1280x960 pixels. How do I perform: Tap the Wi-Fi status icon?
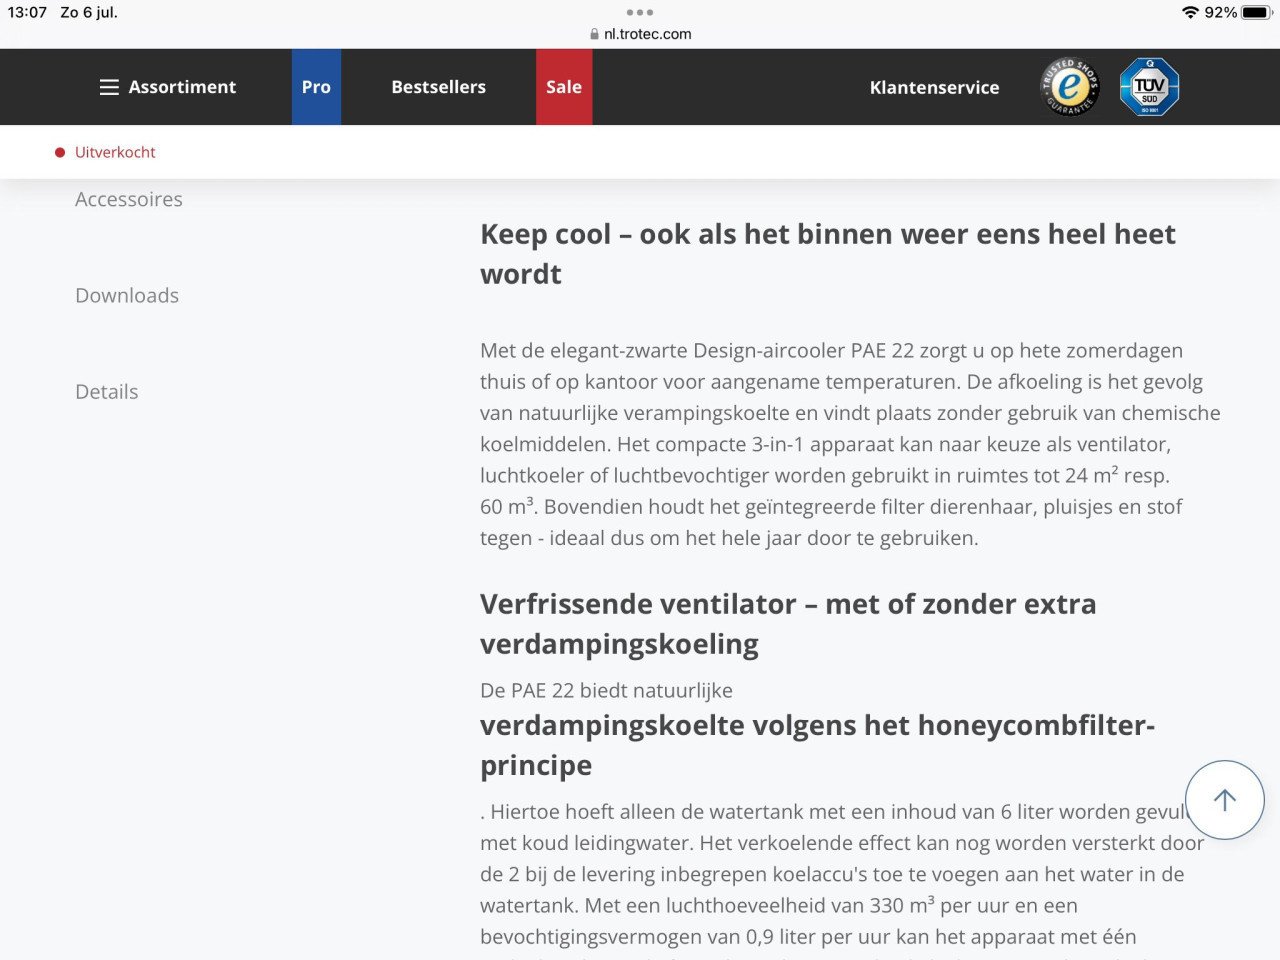[x=1190, y=12]
